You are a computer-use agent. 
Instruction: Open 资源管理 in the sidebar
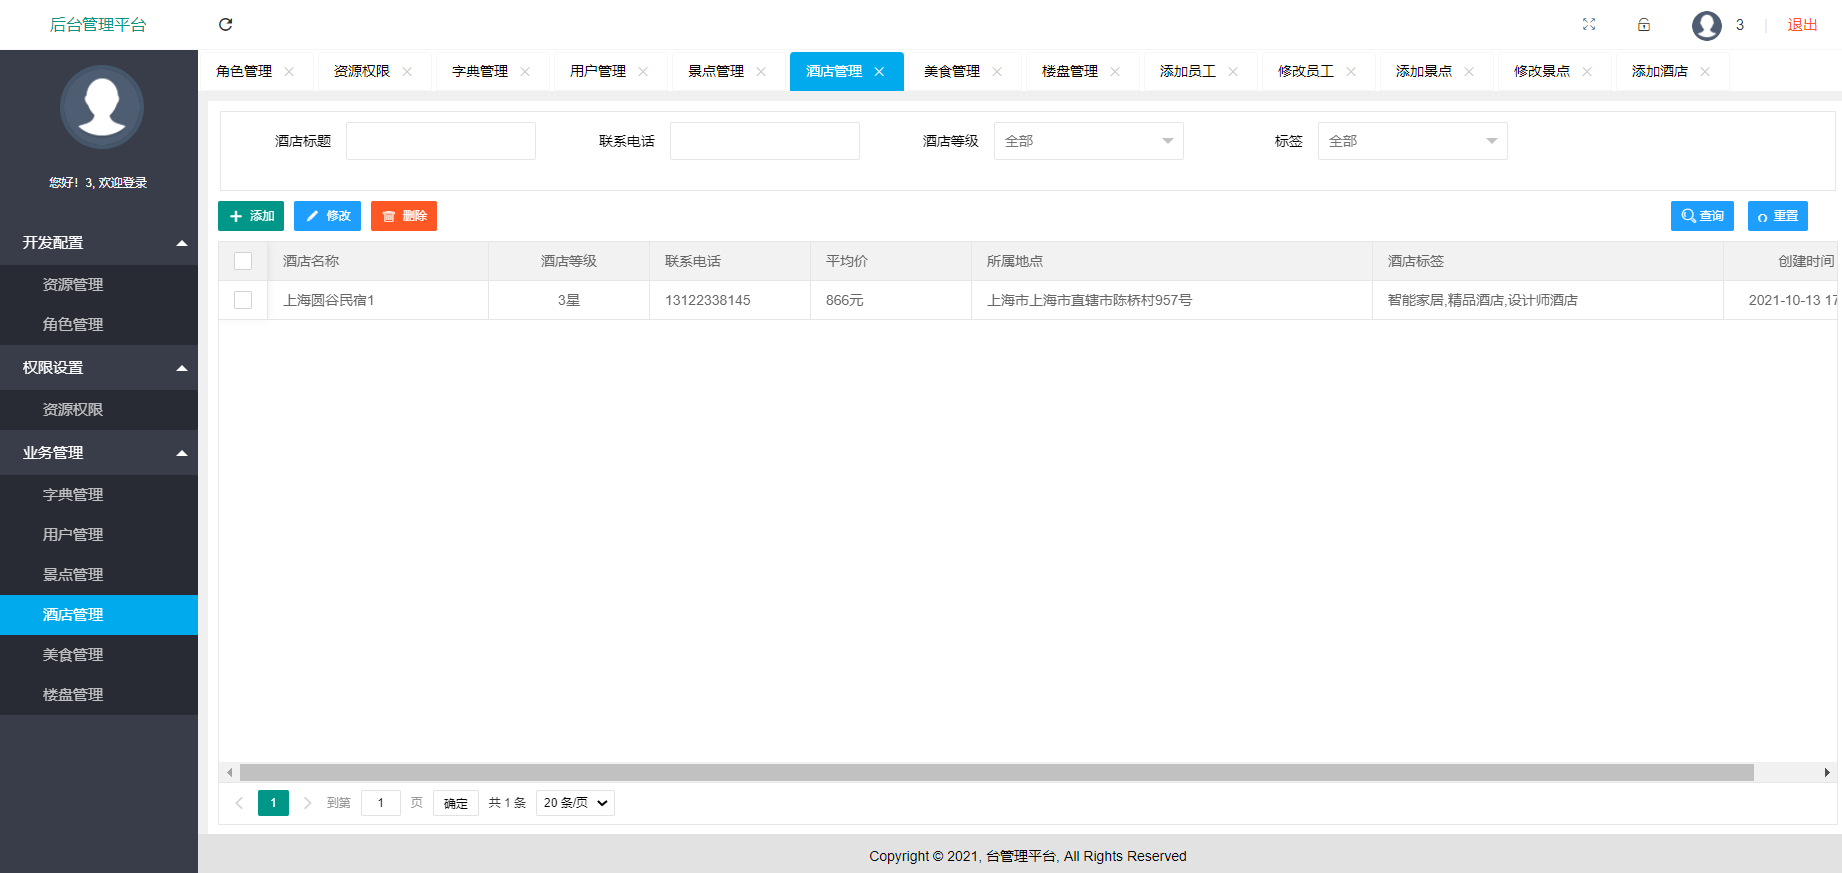(99, 285)
